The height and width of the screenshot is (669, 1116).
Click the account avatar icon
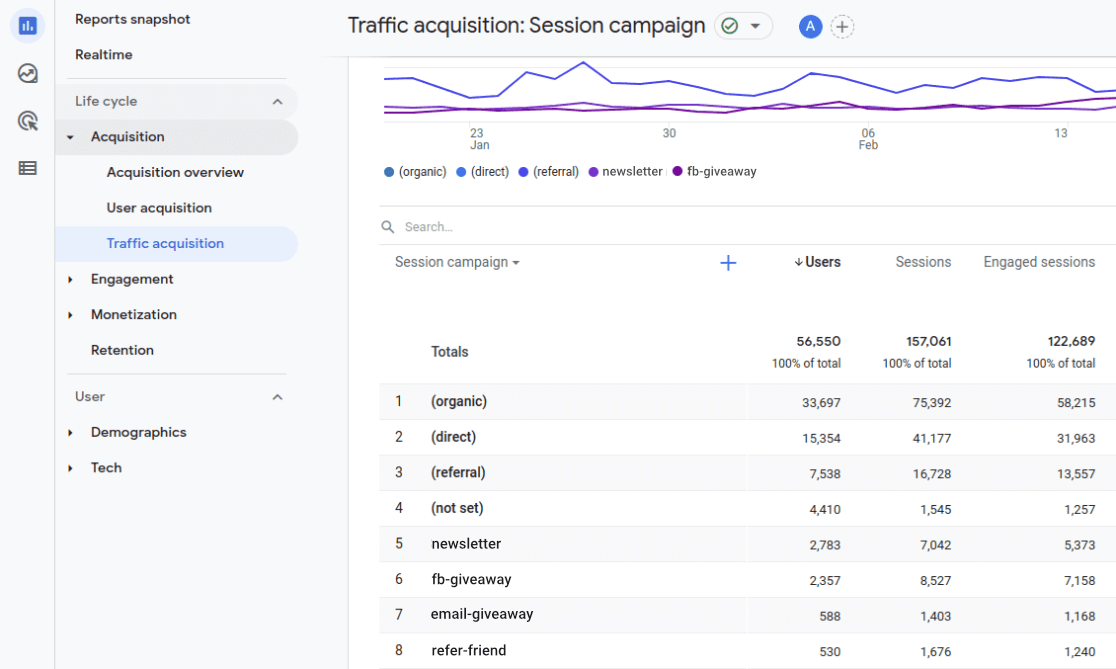pos(810,26)
